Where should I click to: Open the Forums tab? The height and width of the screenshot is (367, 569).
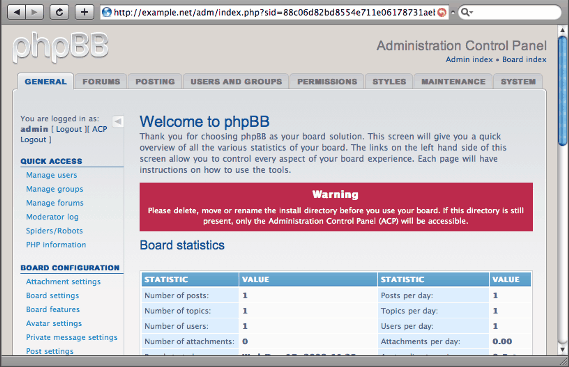pos(101,82)
